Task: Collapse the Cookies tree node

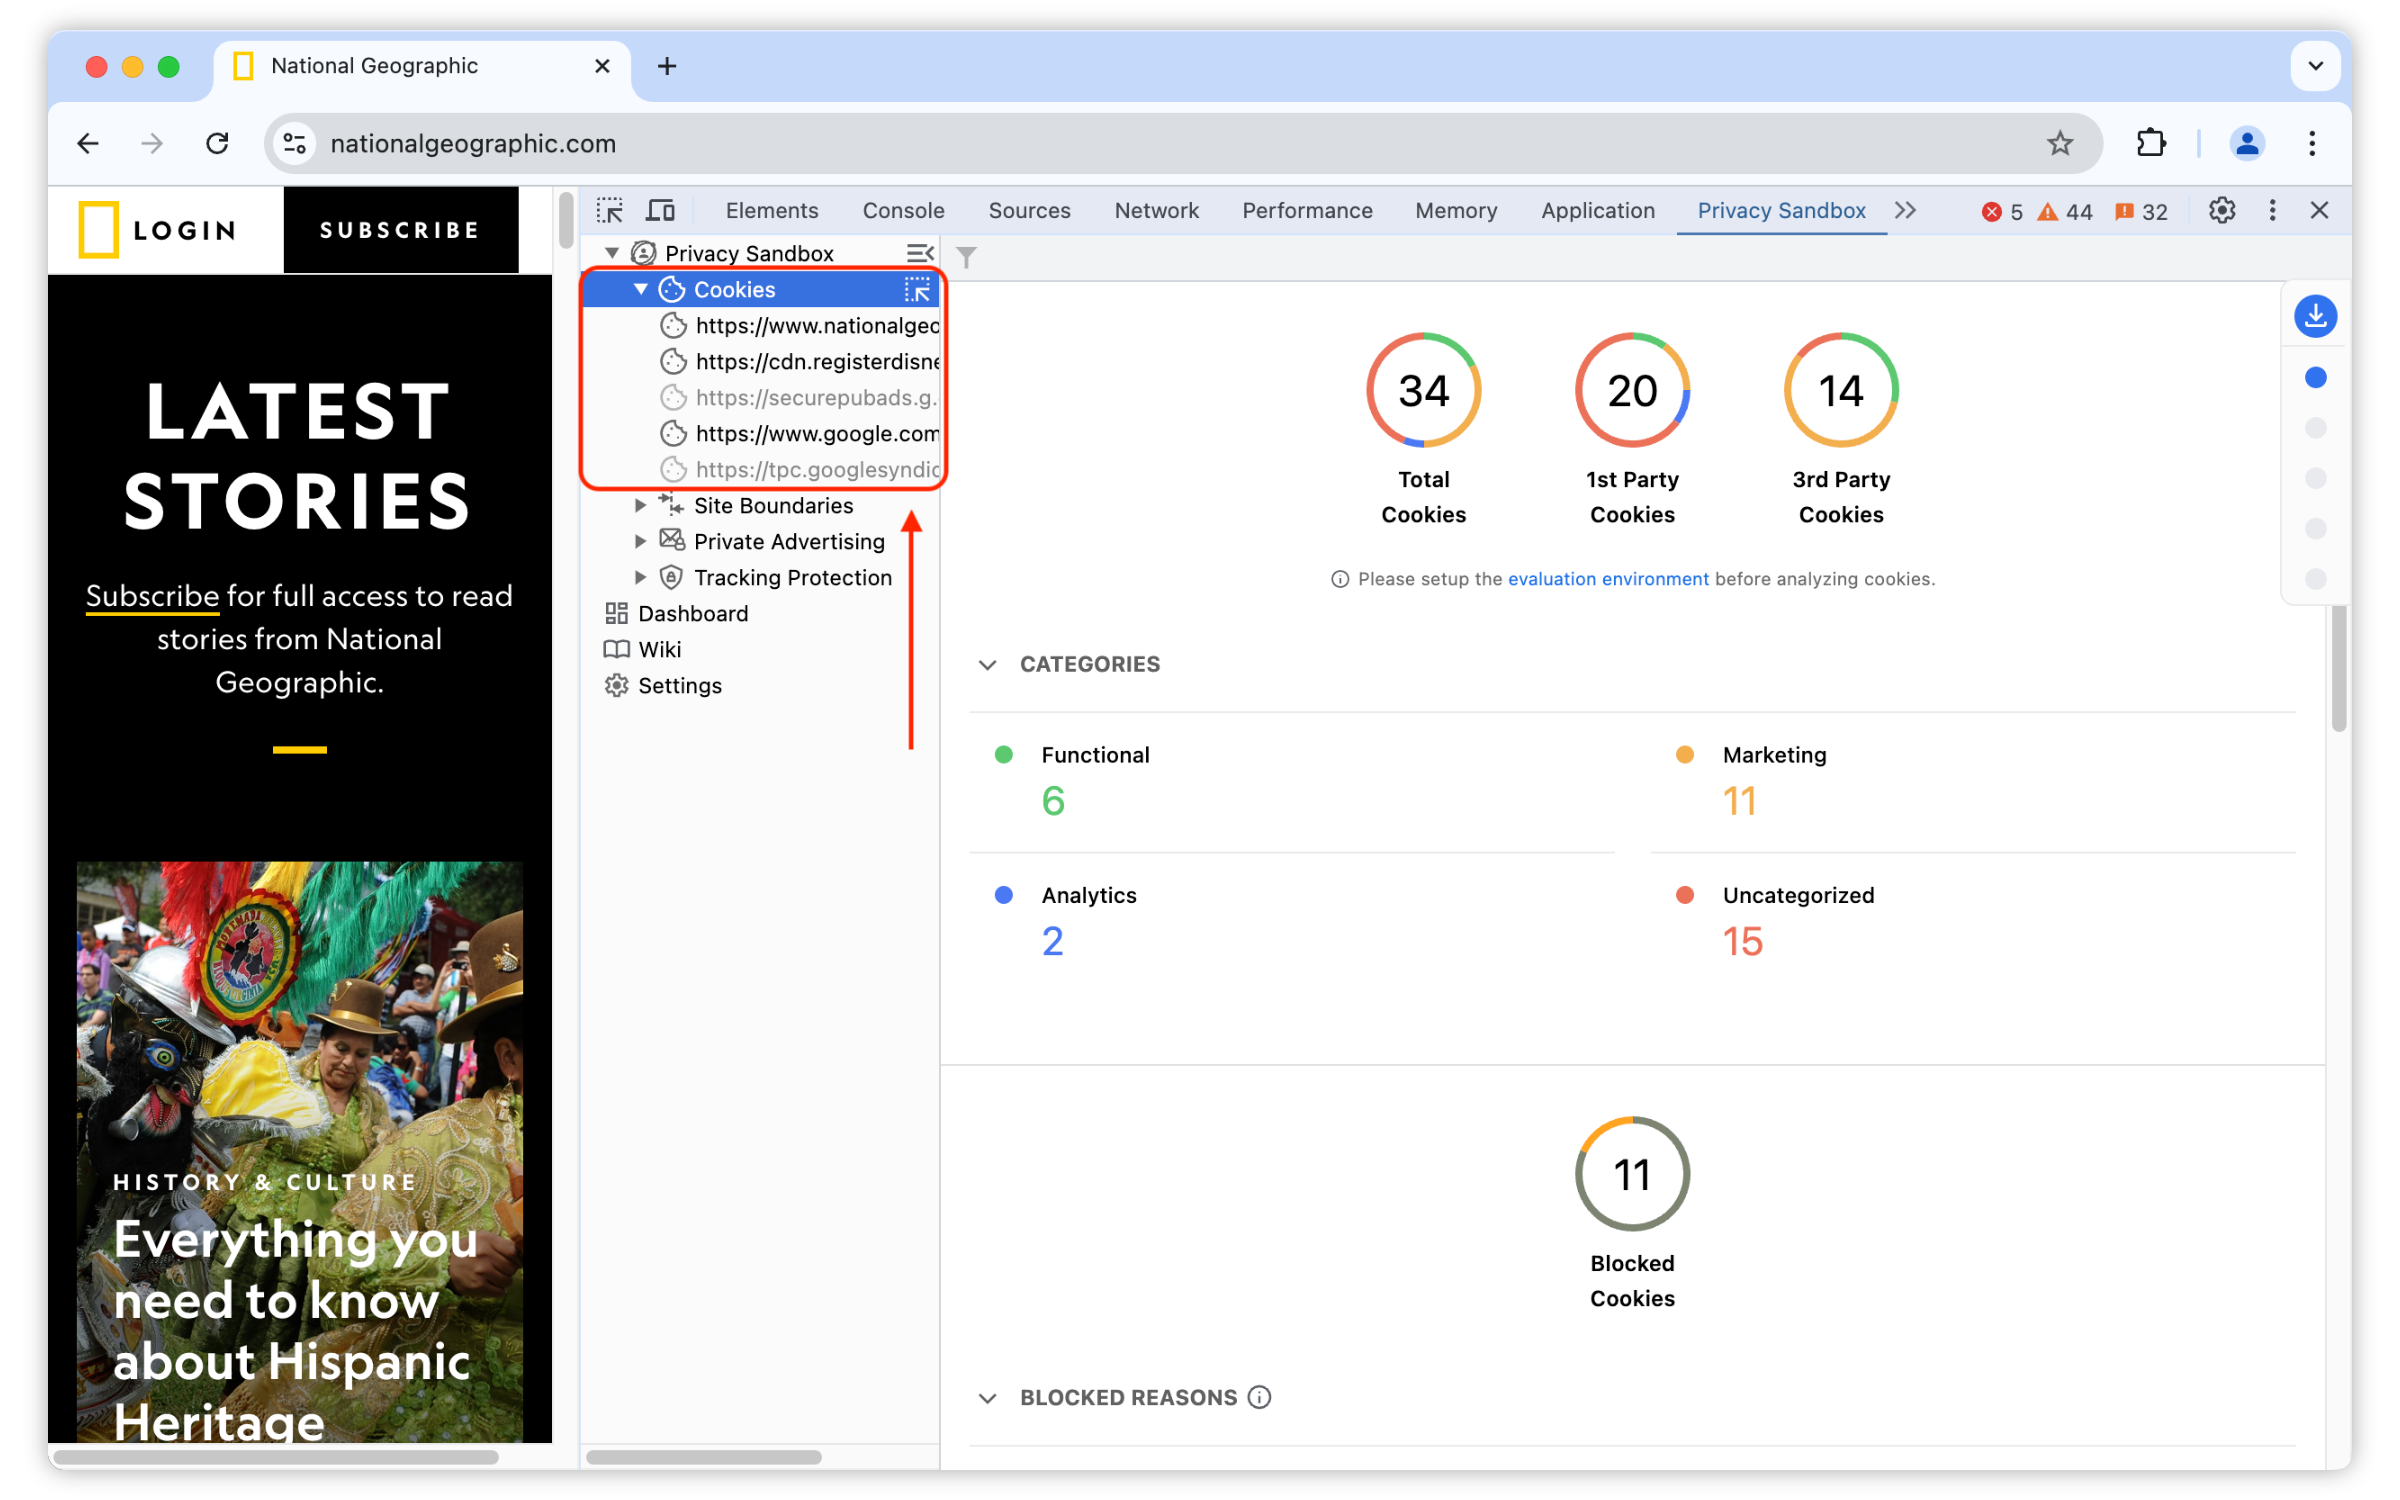Action: click(x=641, y=289)
